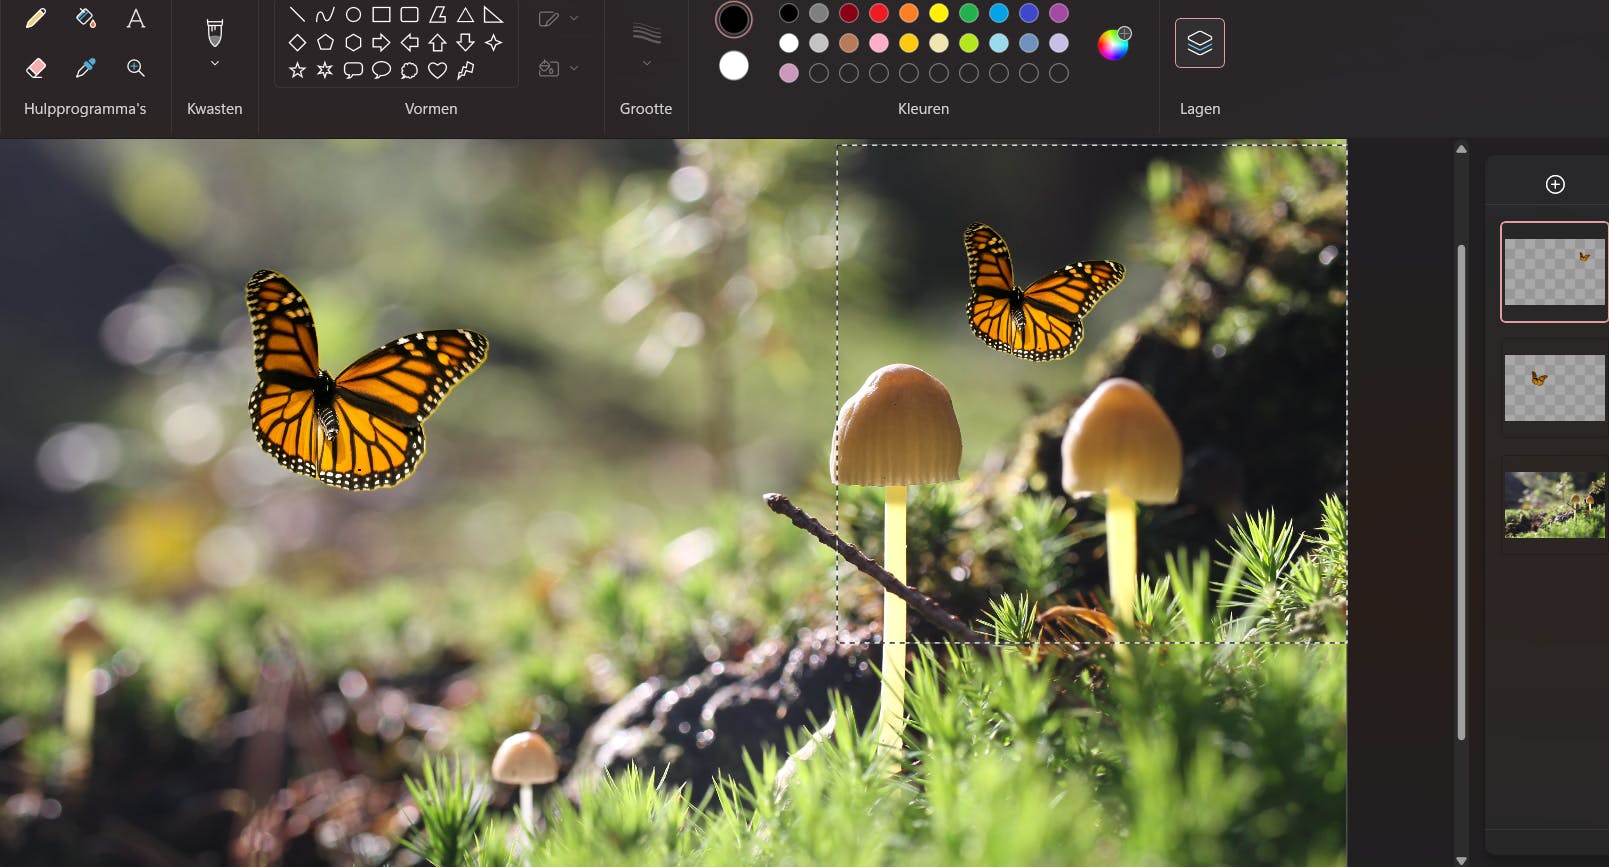Click the canvas scrollbar up arrow

coord(1461,149)
